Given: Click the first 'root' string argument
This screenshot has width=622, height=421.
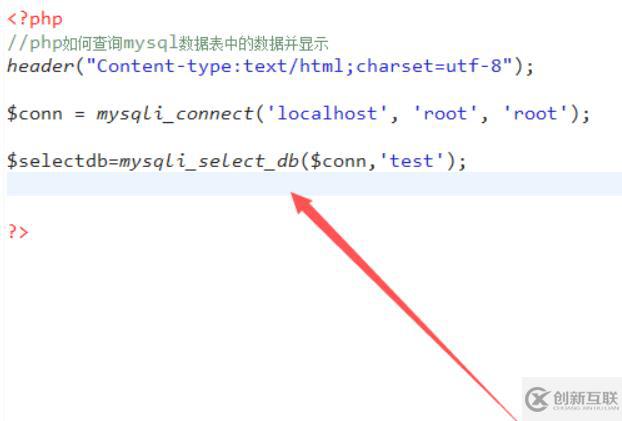Looking at the screenshot, I should (x=445, y=114).
